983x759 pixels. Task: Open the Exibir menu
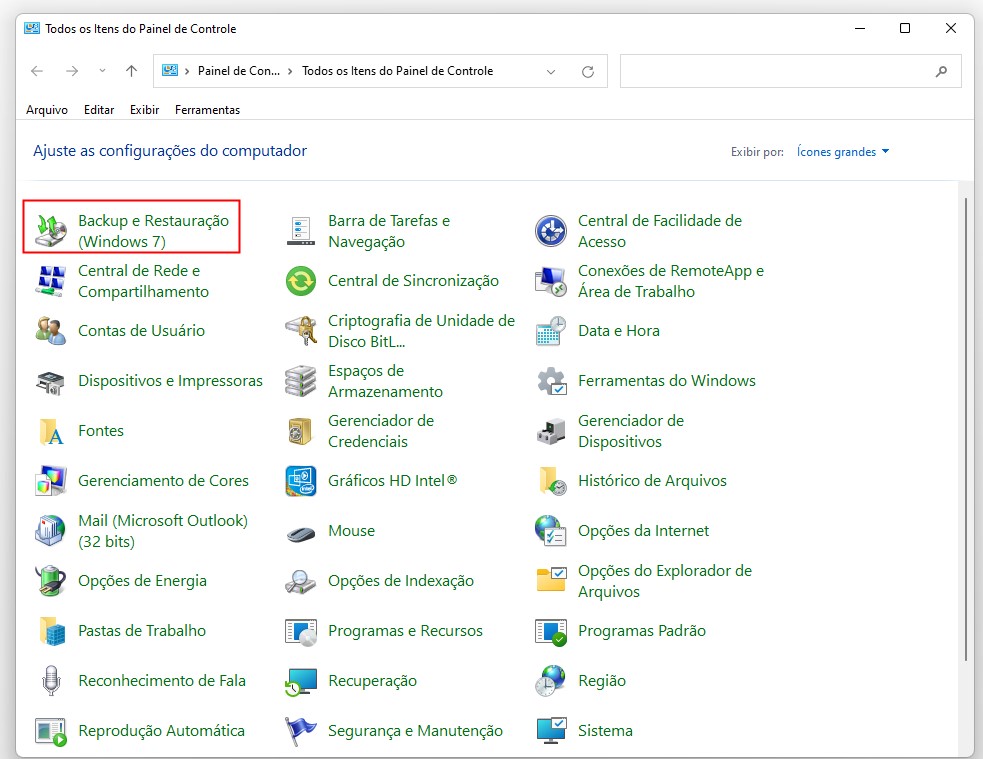pyautogui.click(x=144, y=110)
